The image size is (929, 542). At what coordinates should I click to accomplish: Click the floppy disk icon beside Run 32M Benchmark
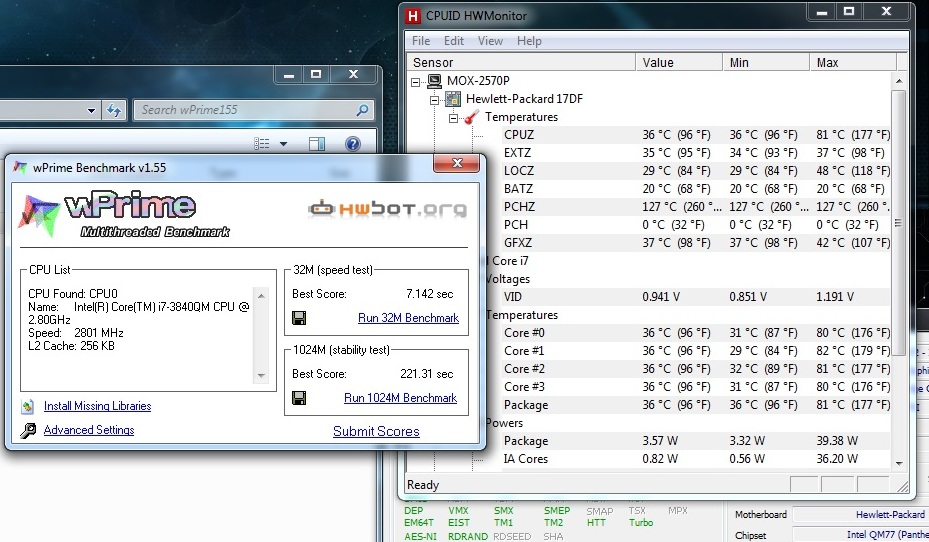[x=299, y=318]
